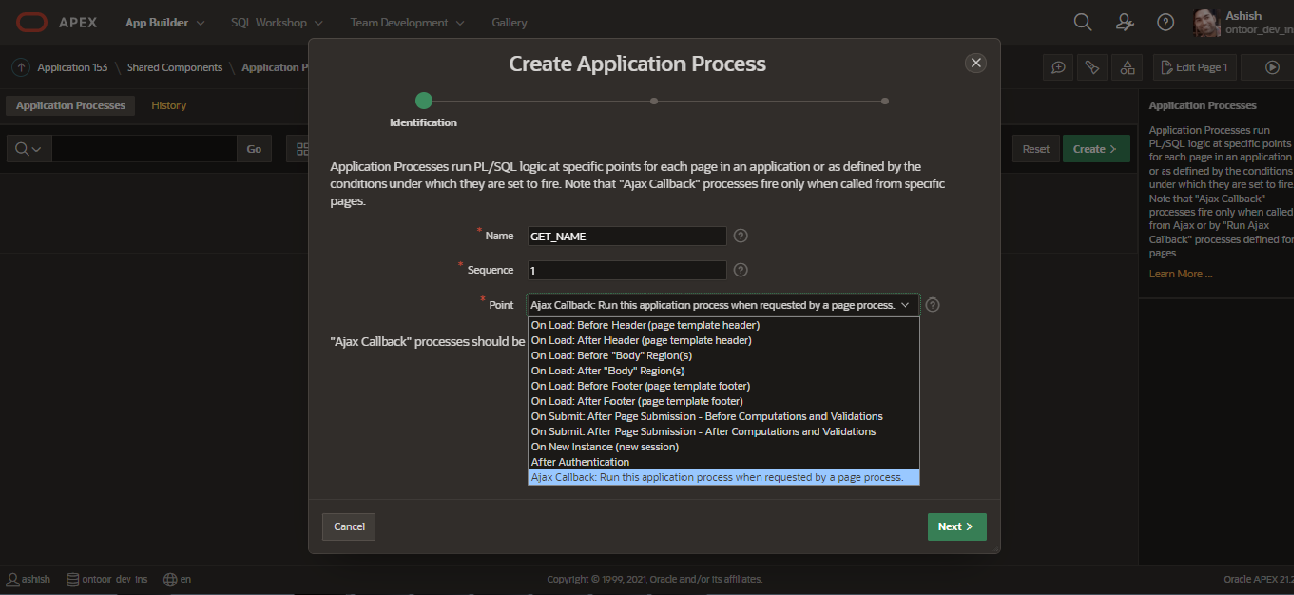Click the Next button in the wizard

[x=956, y=526]
